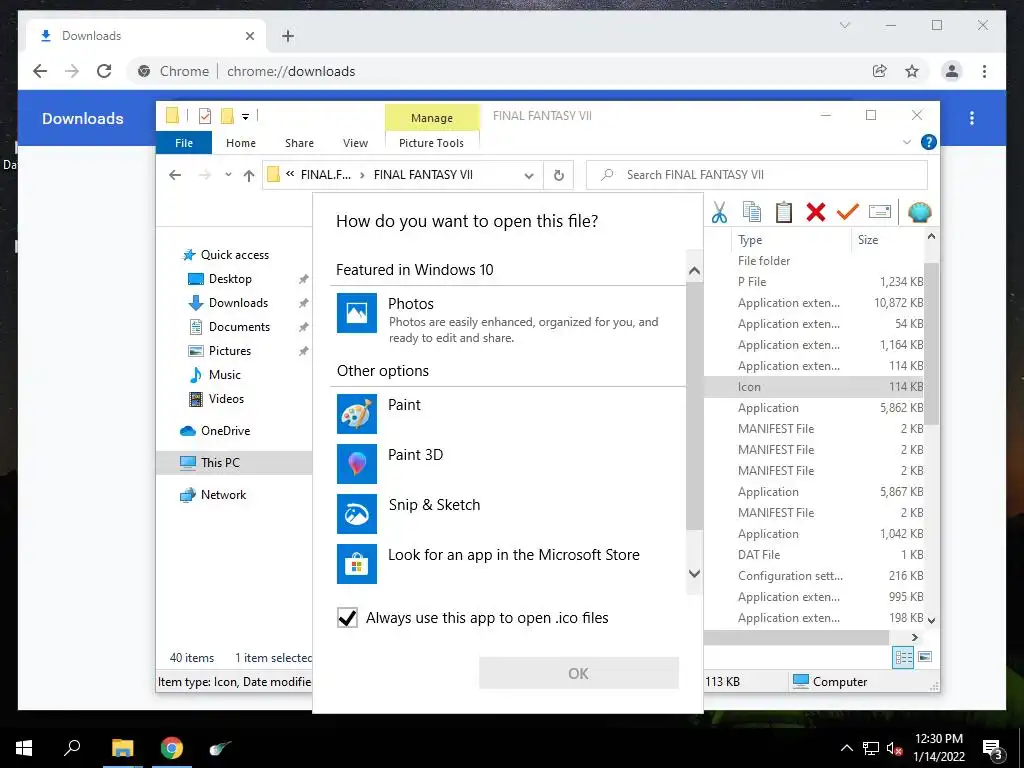The width and height of the screenshot is (1024, 768).
Task: Expand the address bar history dropdown
Action: (529, 176)
